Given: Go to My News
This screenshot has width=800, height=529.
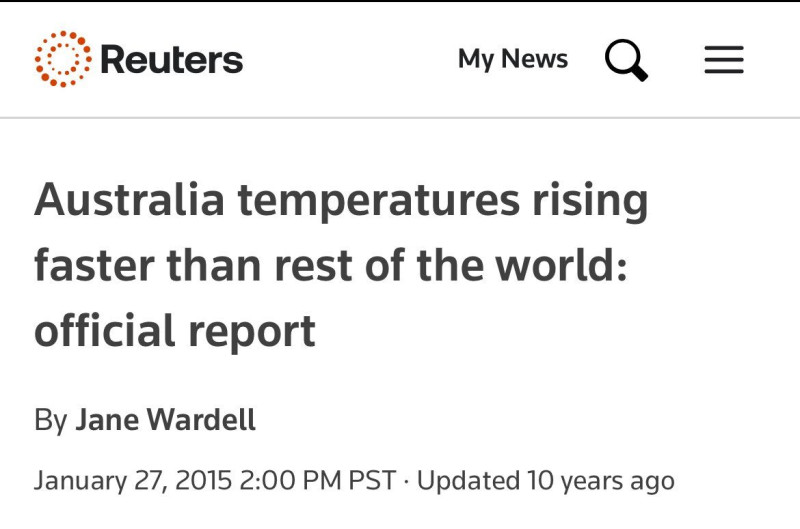Looking at the screenshot, I should (513, 59).
